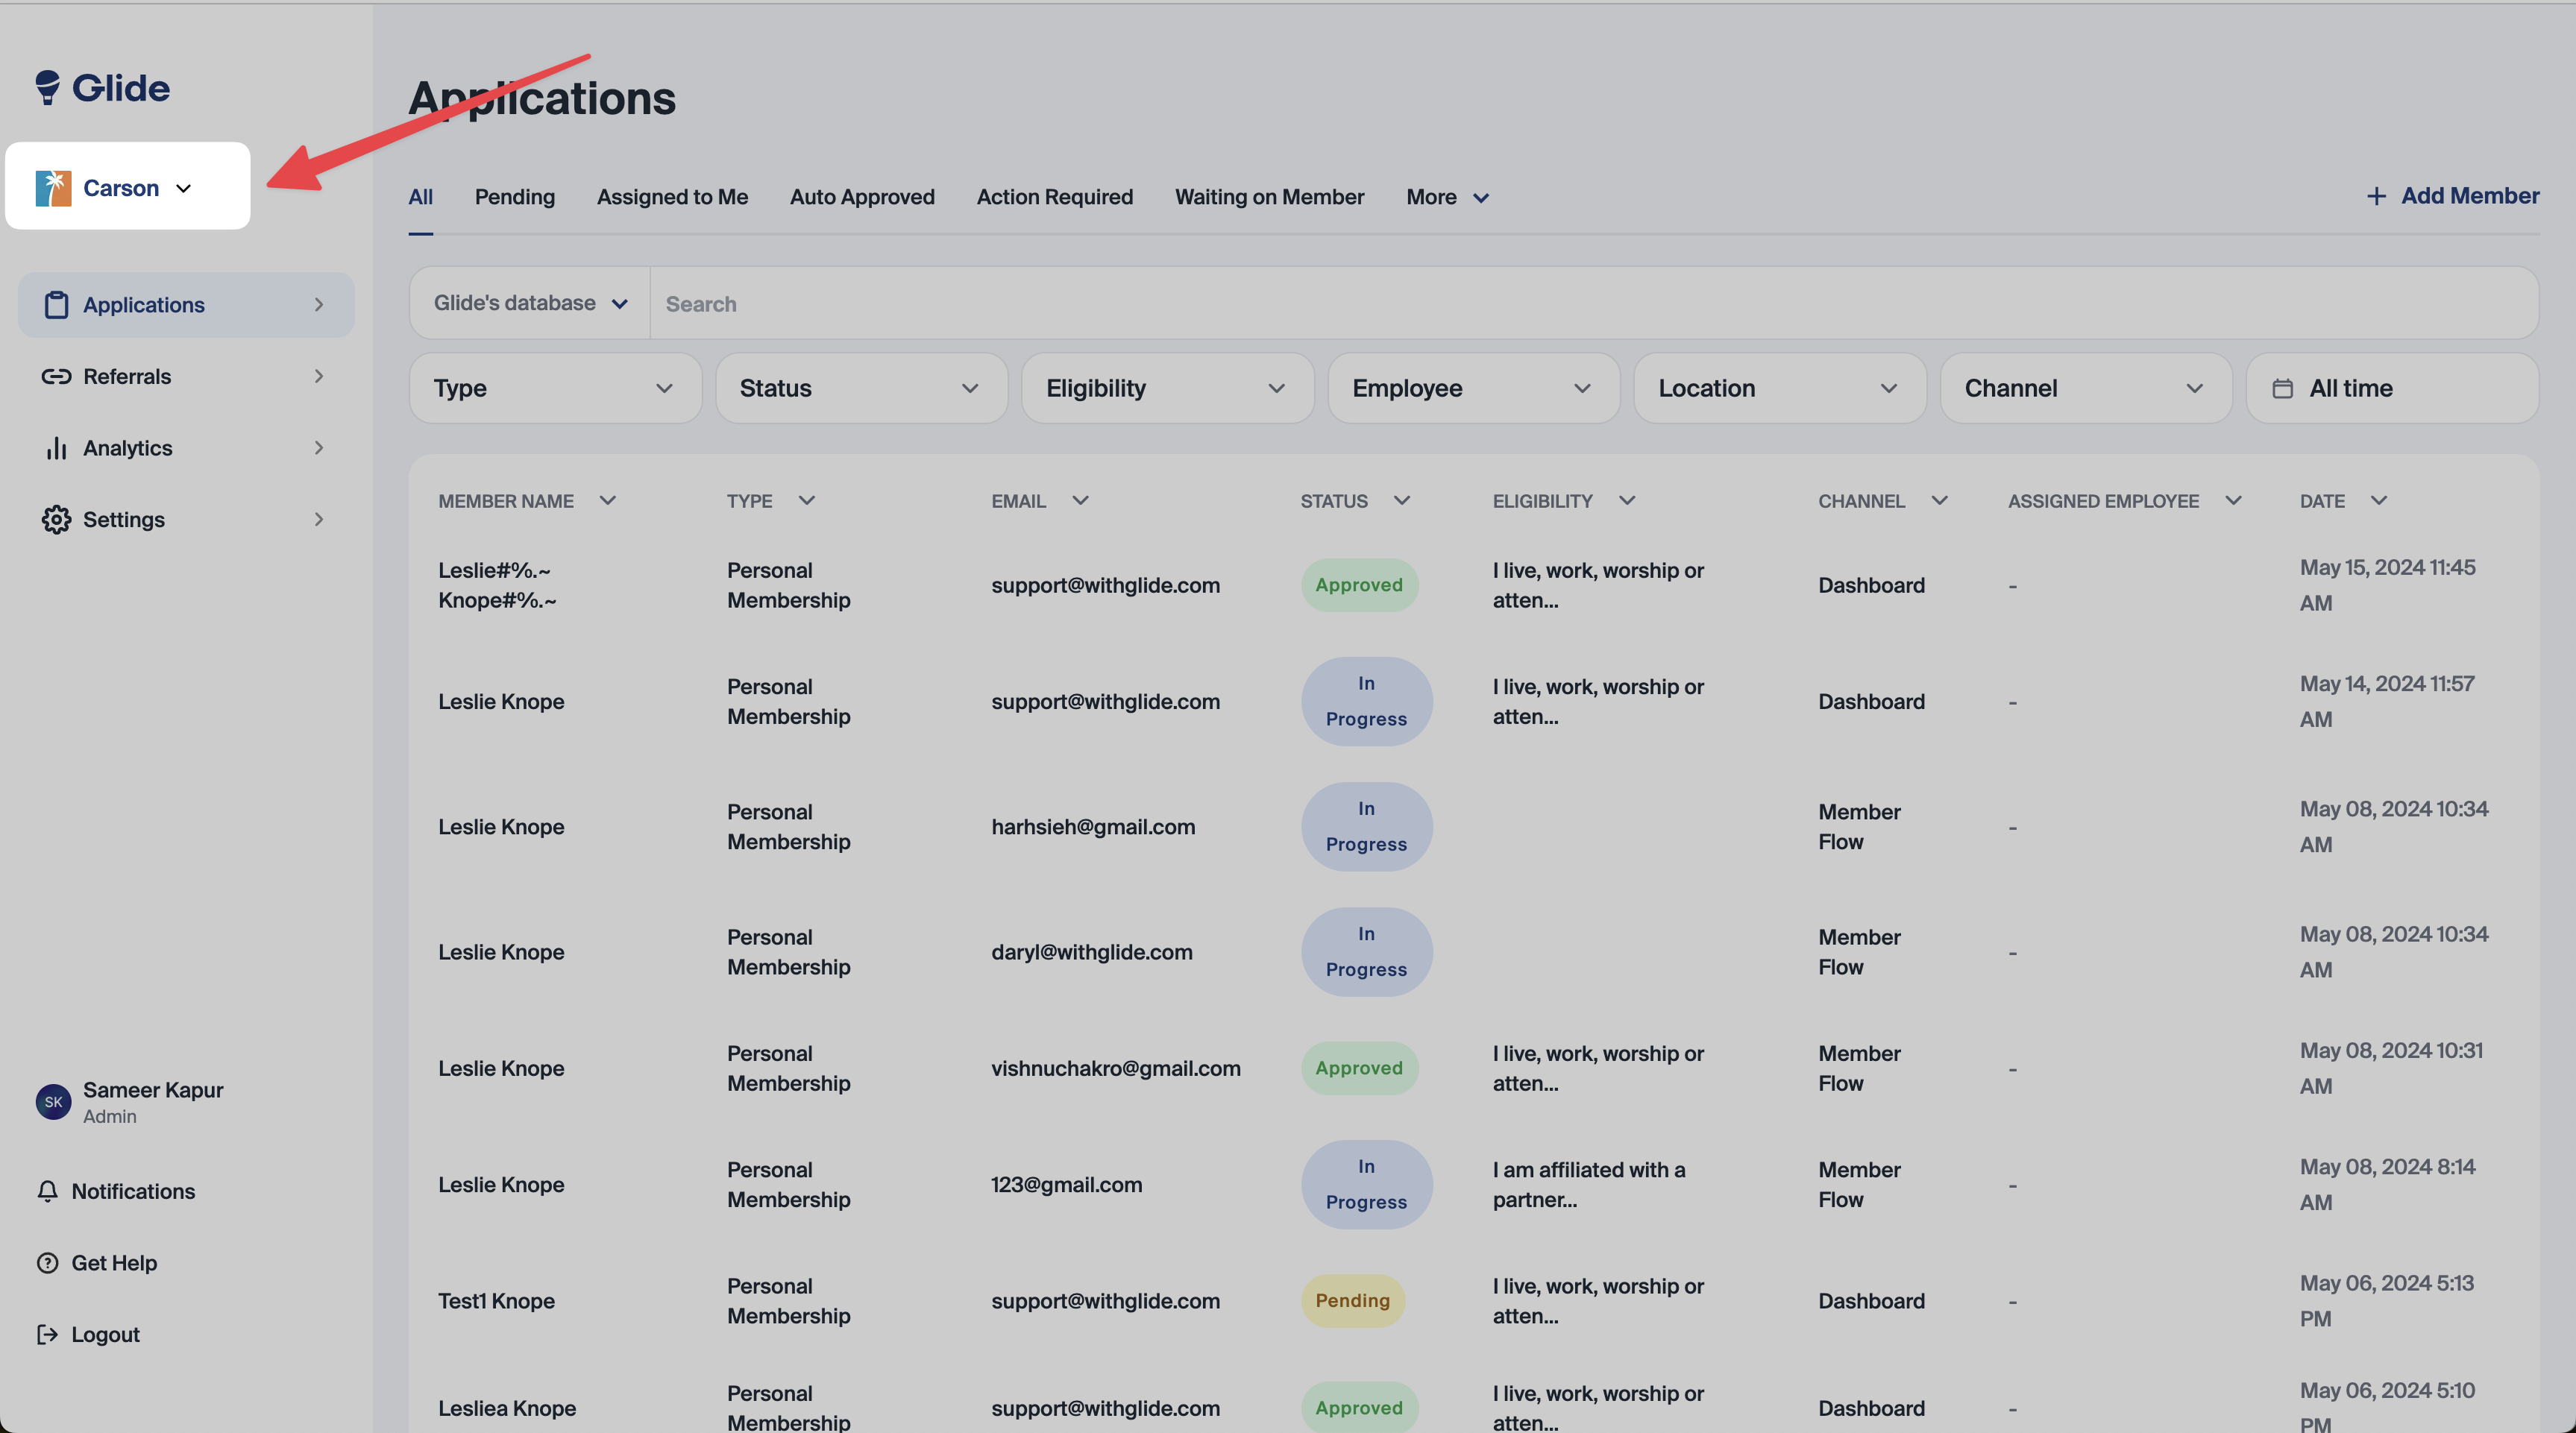This screenshot has width=2576, height=1433.
Task: Open the More tabs menu
Action: 1446,197
